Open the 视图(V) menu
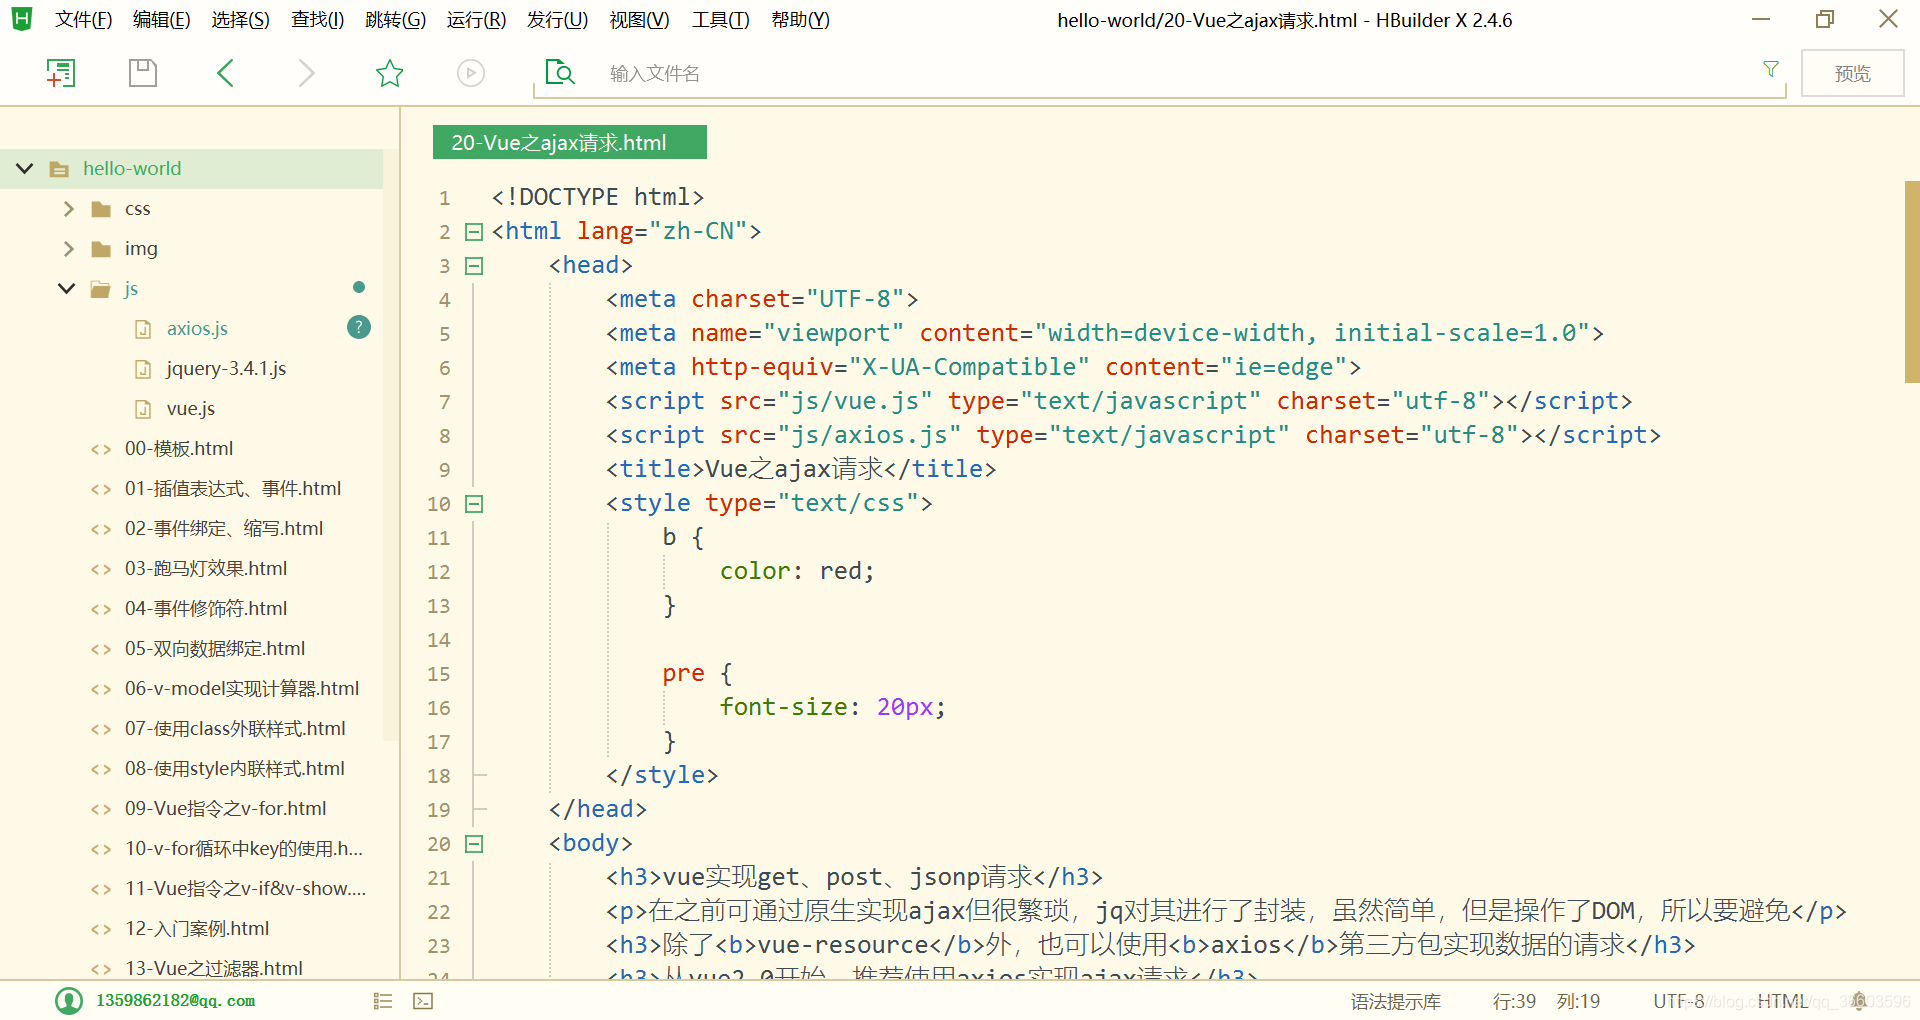Viewport: 1920px width, 1020px height. [x=640, y=20]
